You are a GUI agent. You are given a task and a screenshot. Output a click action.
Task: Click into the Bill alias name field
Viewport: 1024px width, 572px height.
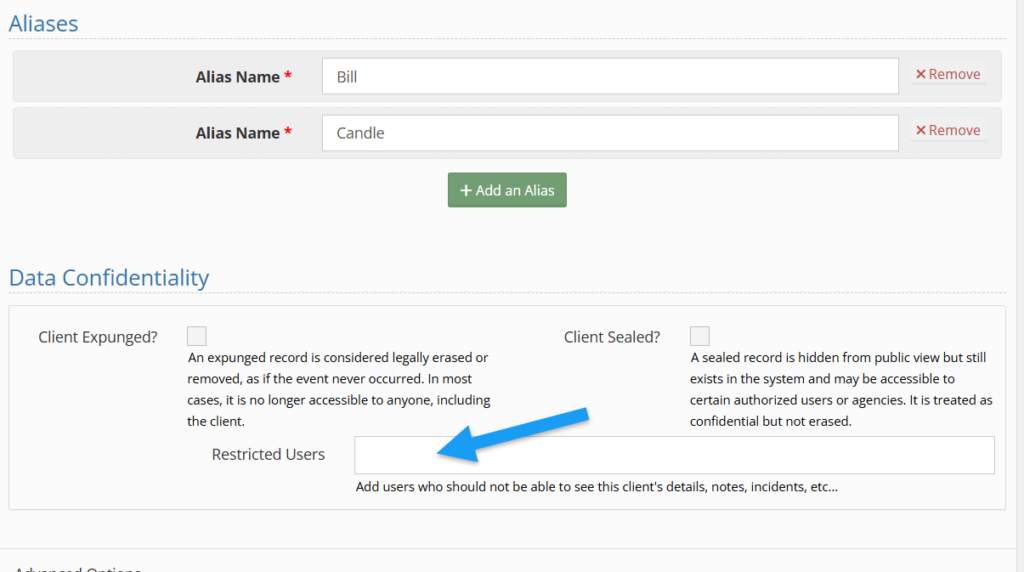[610, 77]
